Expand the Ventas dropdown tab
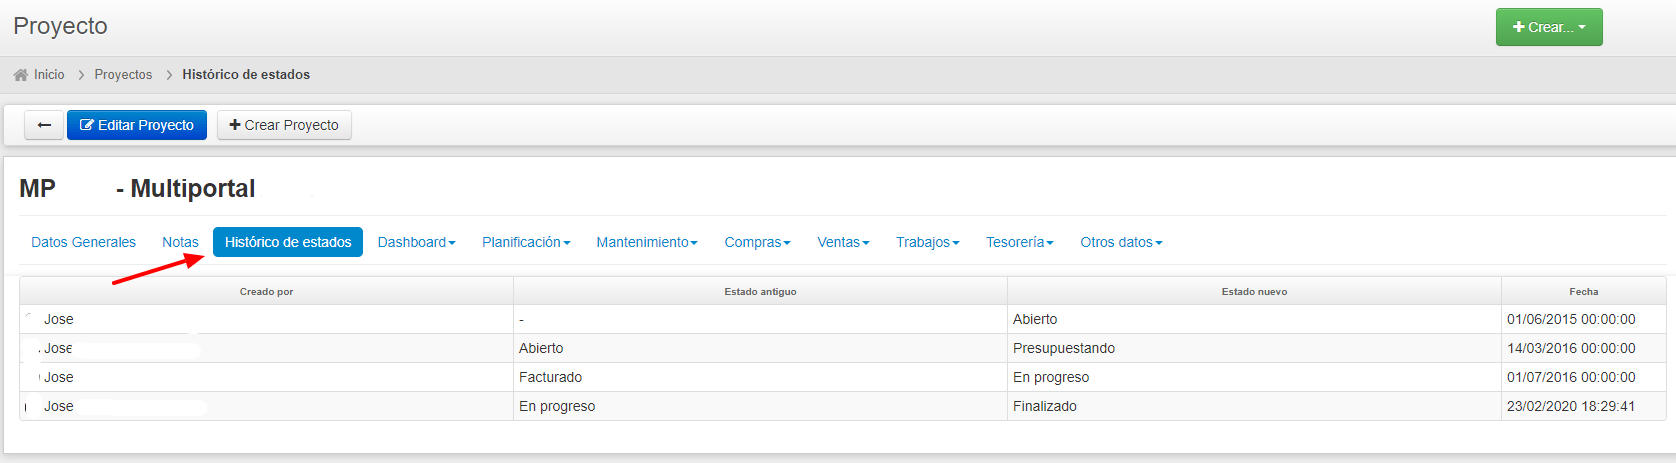The image size is (1676, 463). [x=843, y=242]
